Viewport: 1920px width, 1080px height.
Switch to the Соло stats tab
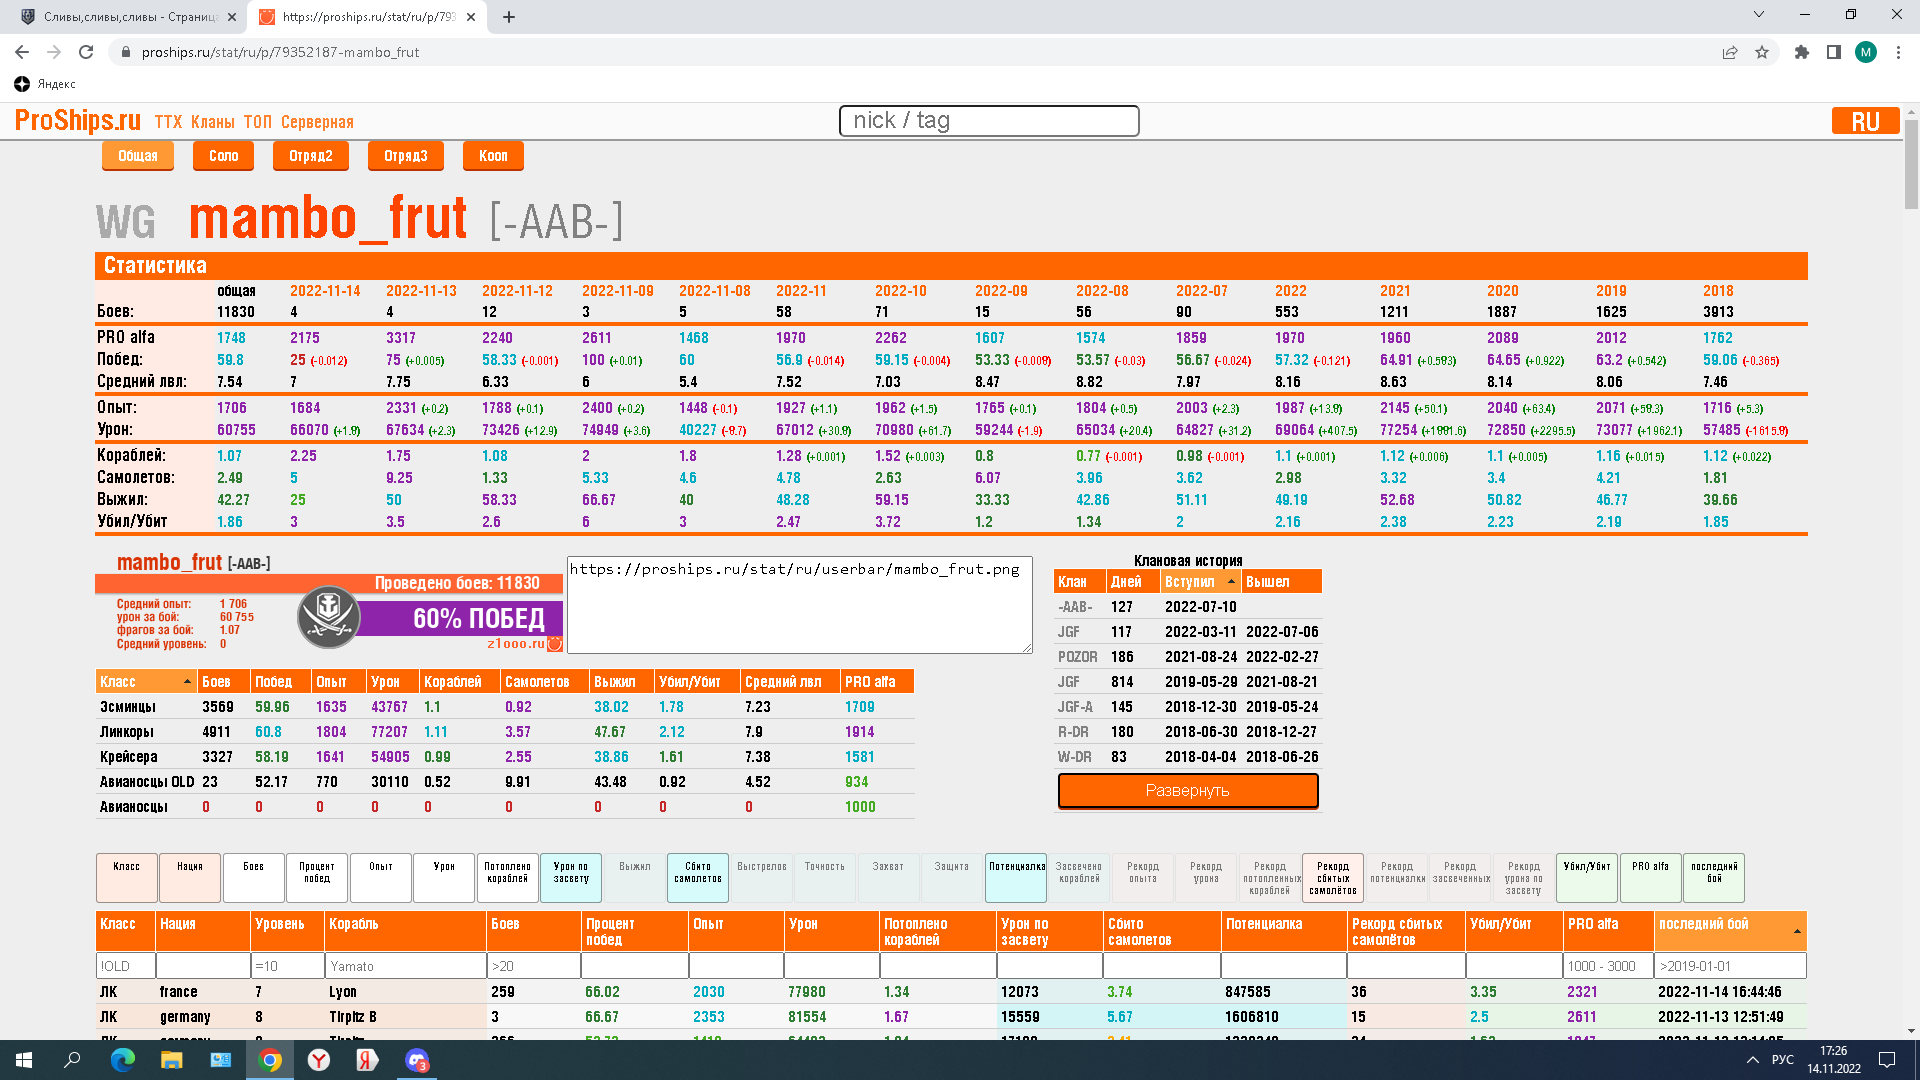223,156
